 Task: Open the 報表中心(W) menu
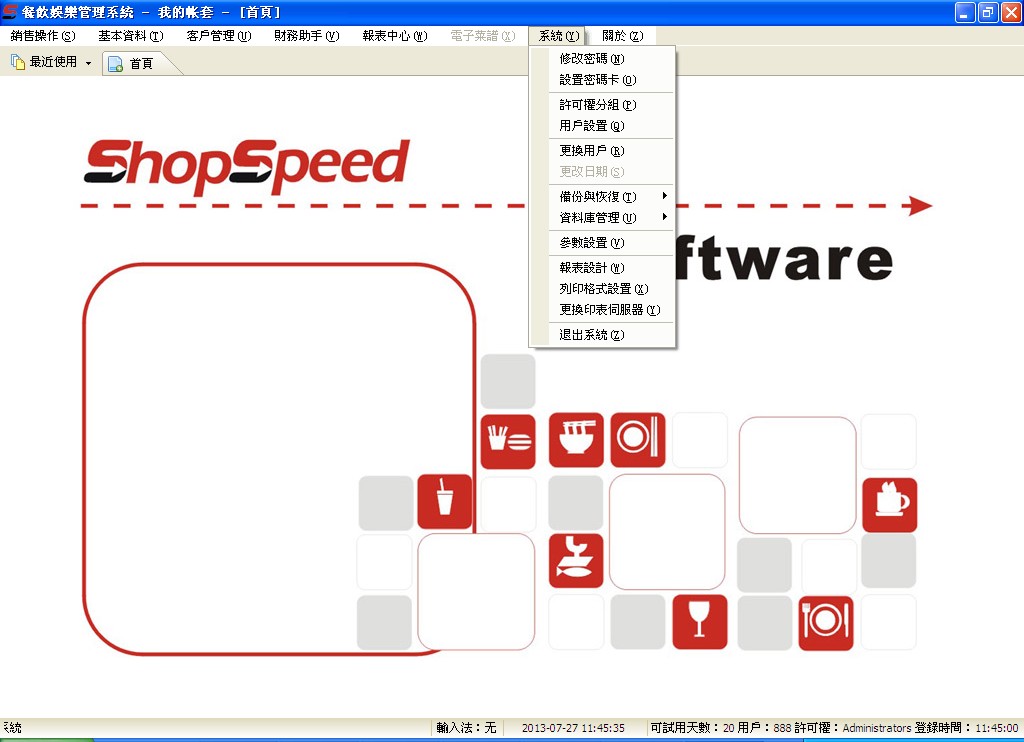point(395,36)
